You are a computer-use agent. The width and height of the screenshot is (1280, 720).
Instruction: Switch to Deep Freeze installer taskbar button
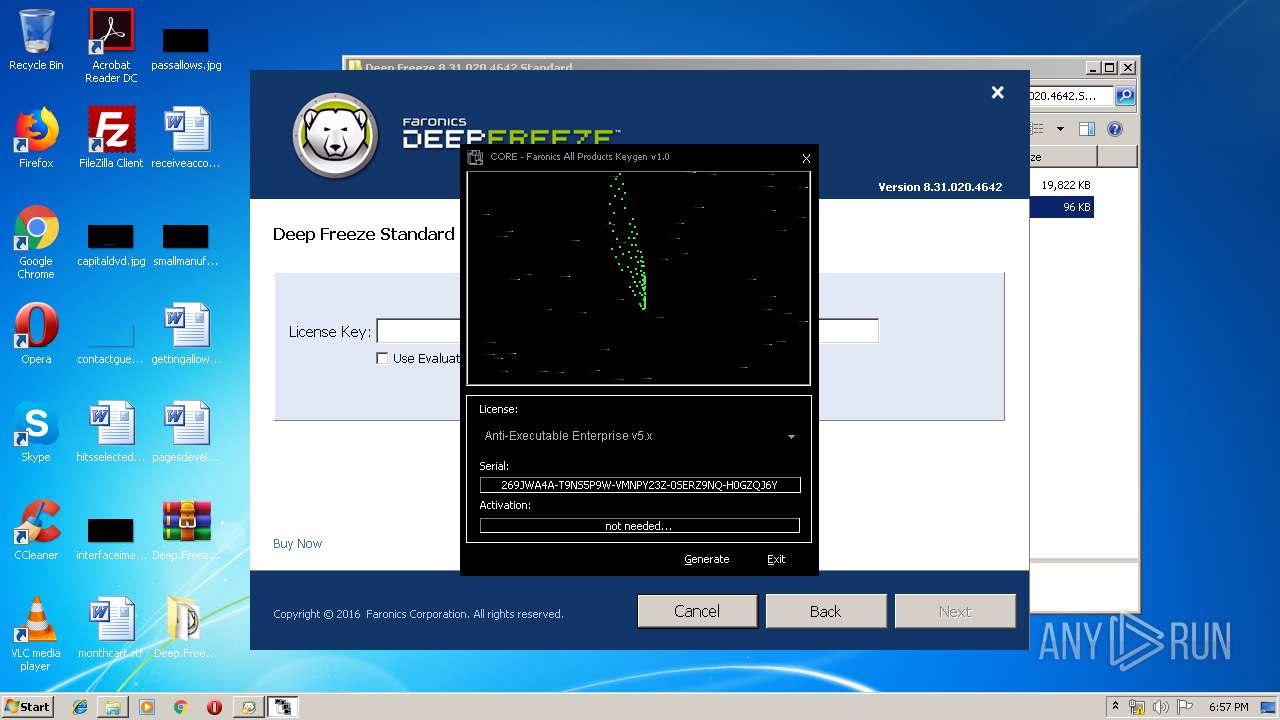click(x=248, y=707)
